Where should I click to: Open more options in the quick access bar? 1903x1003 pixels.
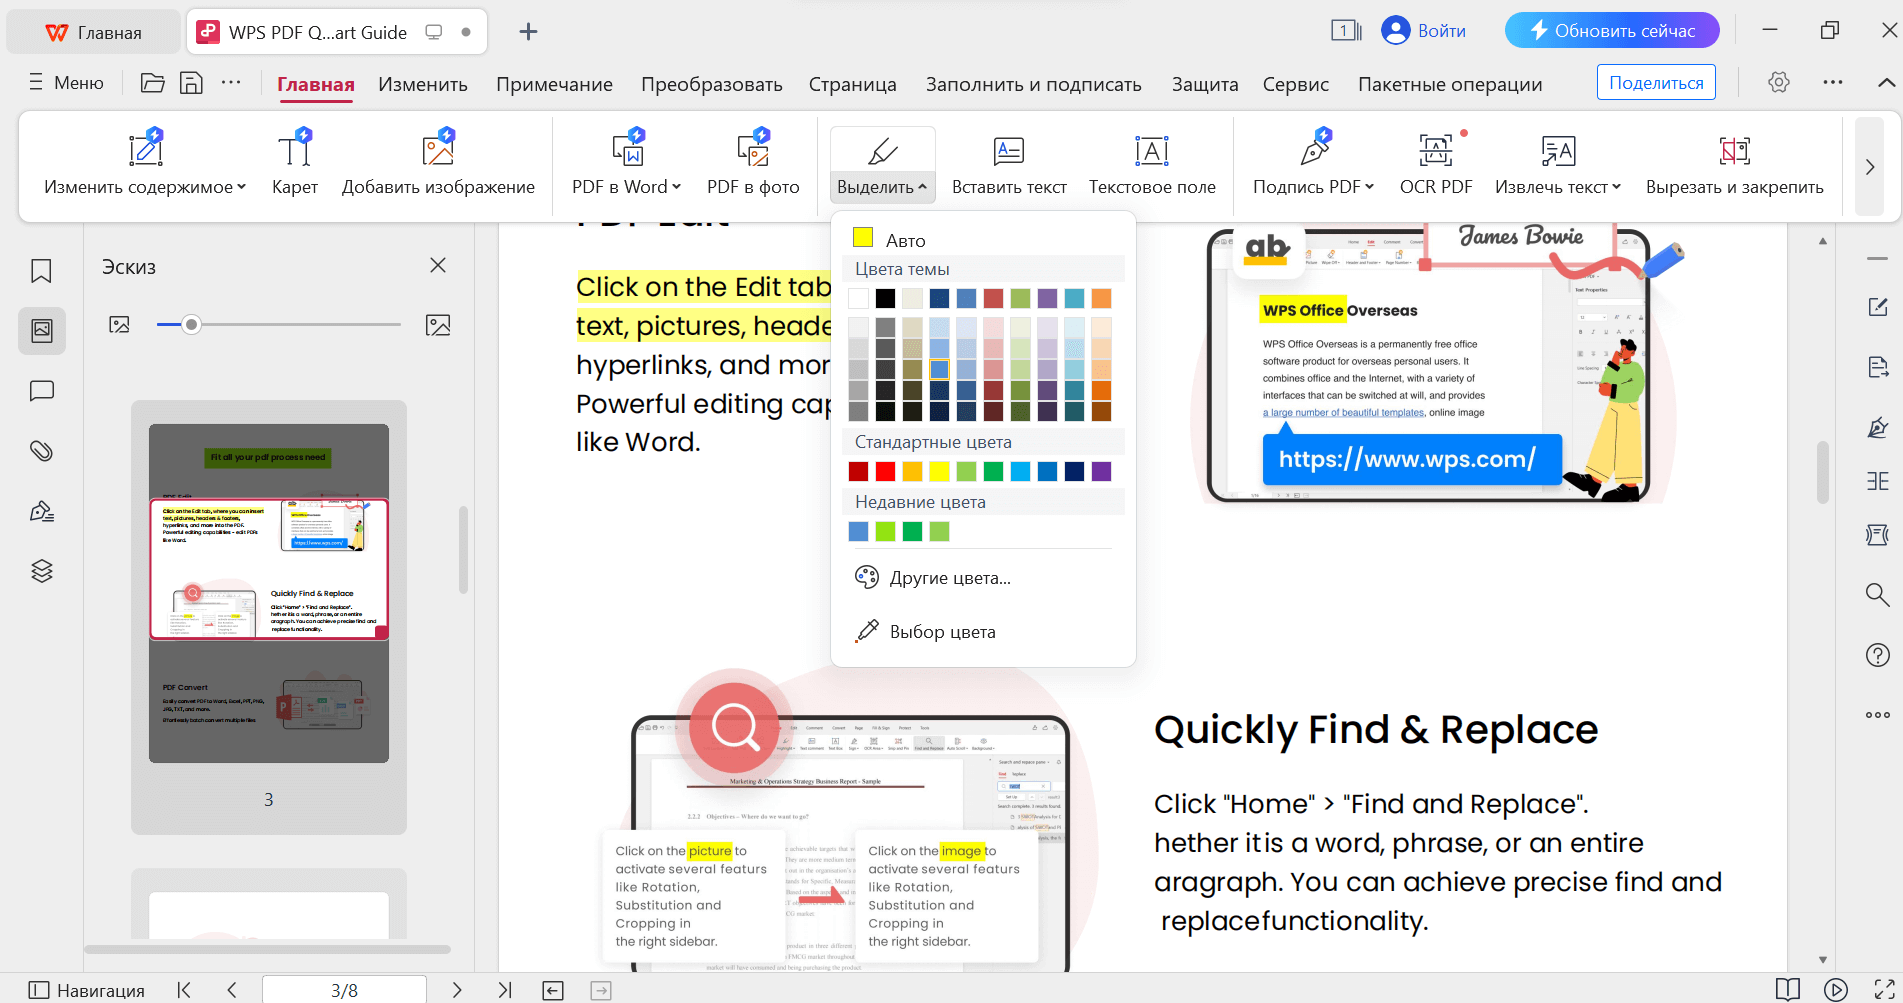click(x=231, y=83)
